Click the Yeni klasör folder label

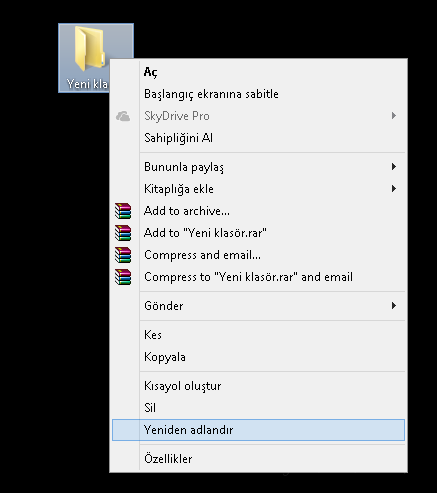pyautogui.click(x=87, y=84)
